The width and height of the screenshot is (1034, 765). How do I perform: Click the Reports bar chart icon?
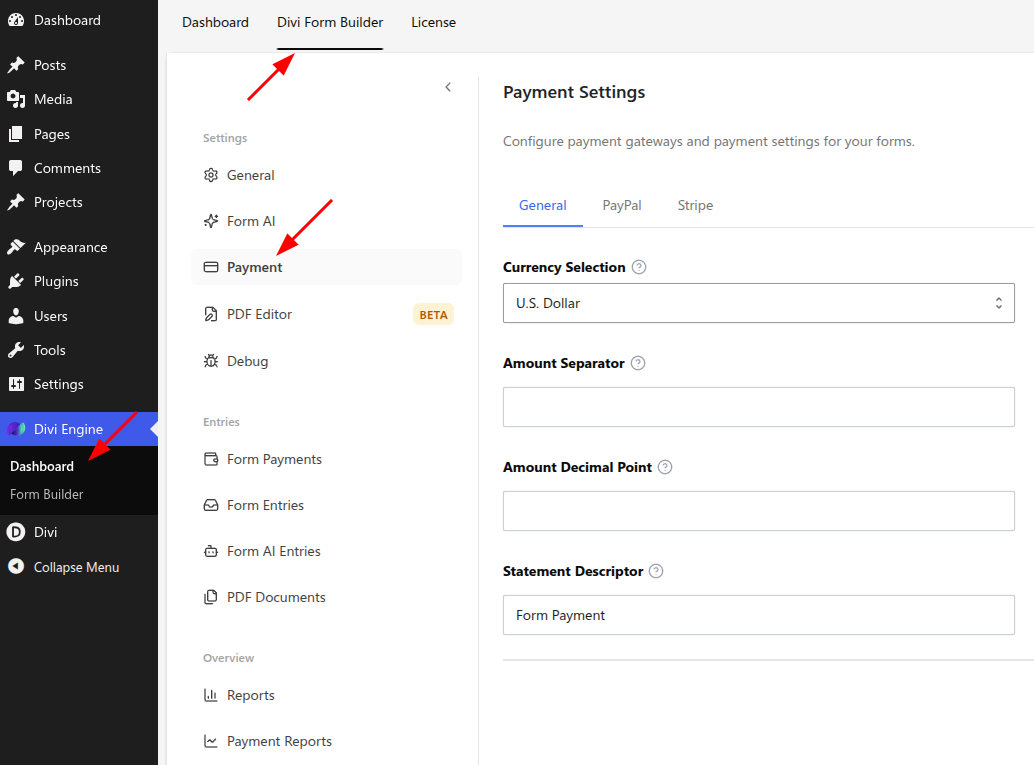click(x=211, y=695)
